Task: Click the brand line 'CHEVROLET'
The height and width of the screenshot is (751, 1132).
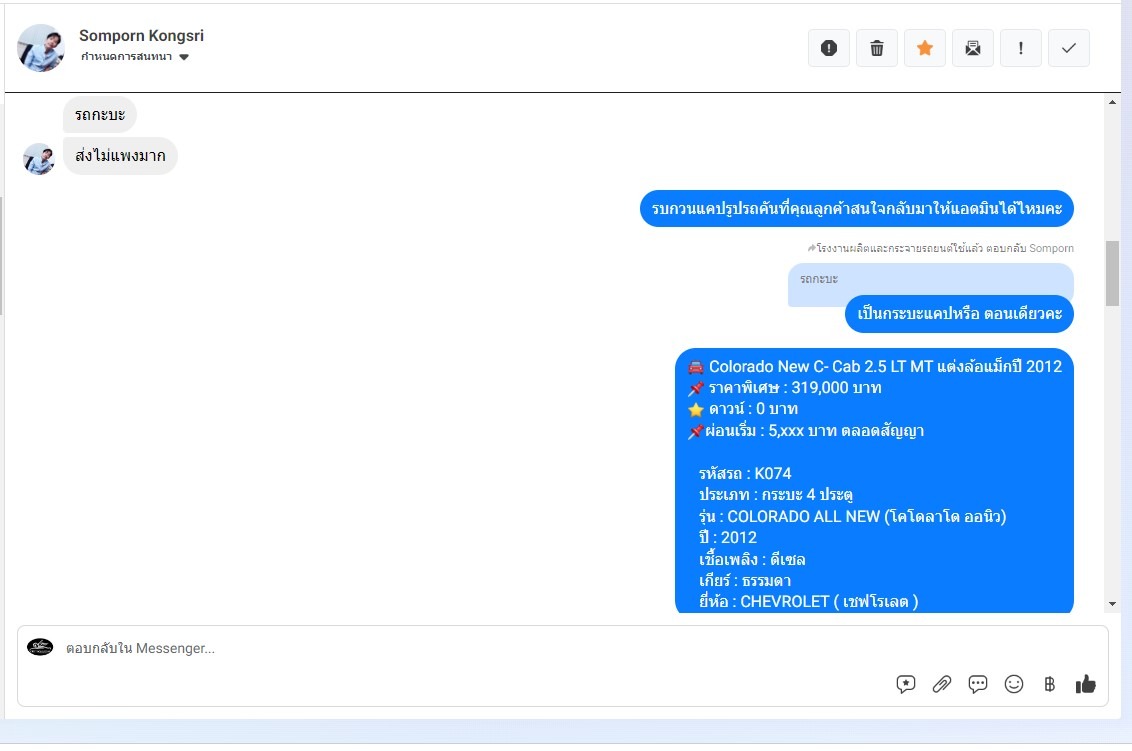Action: pyautogui.click(x=809, y=602)
